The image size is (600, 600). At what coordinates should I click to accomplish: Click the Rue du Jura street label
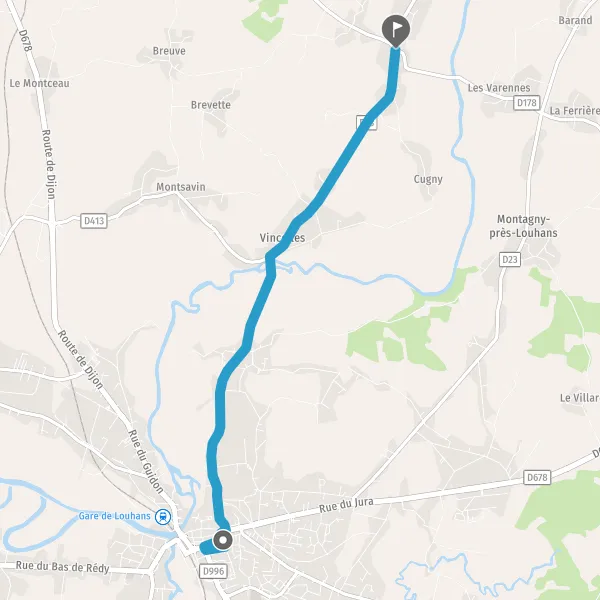[346, 505]
